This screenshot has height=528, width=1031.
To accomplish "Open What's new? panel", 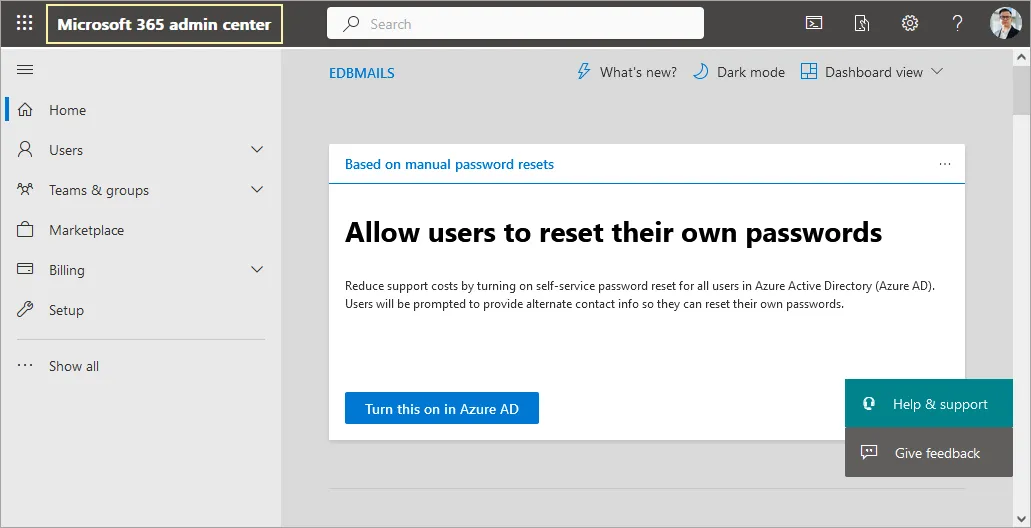I will click(626, 72).
